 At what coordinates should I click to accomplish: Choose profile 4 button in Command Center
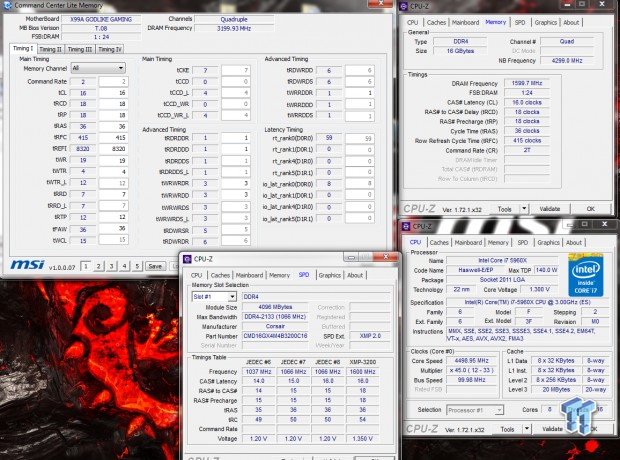pyautogui.click(x=124, y=266)
